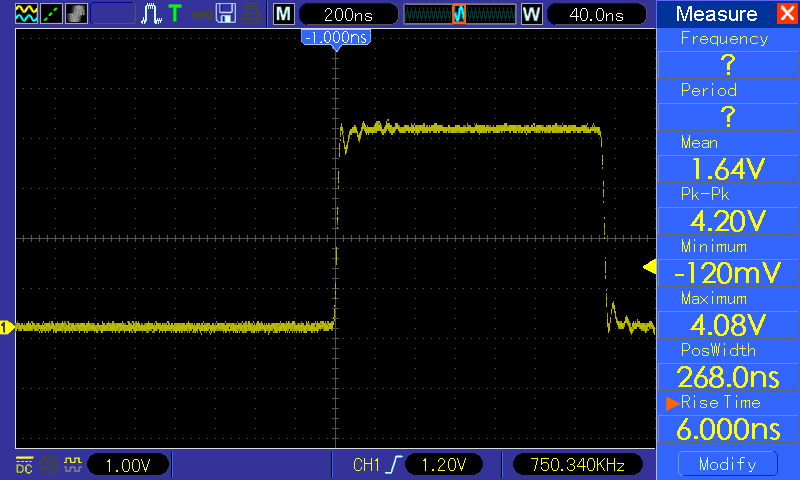Click the 6.000ns rise time value

pyautogui.click(x=728, y=429)
